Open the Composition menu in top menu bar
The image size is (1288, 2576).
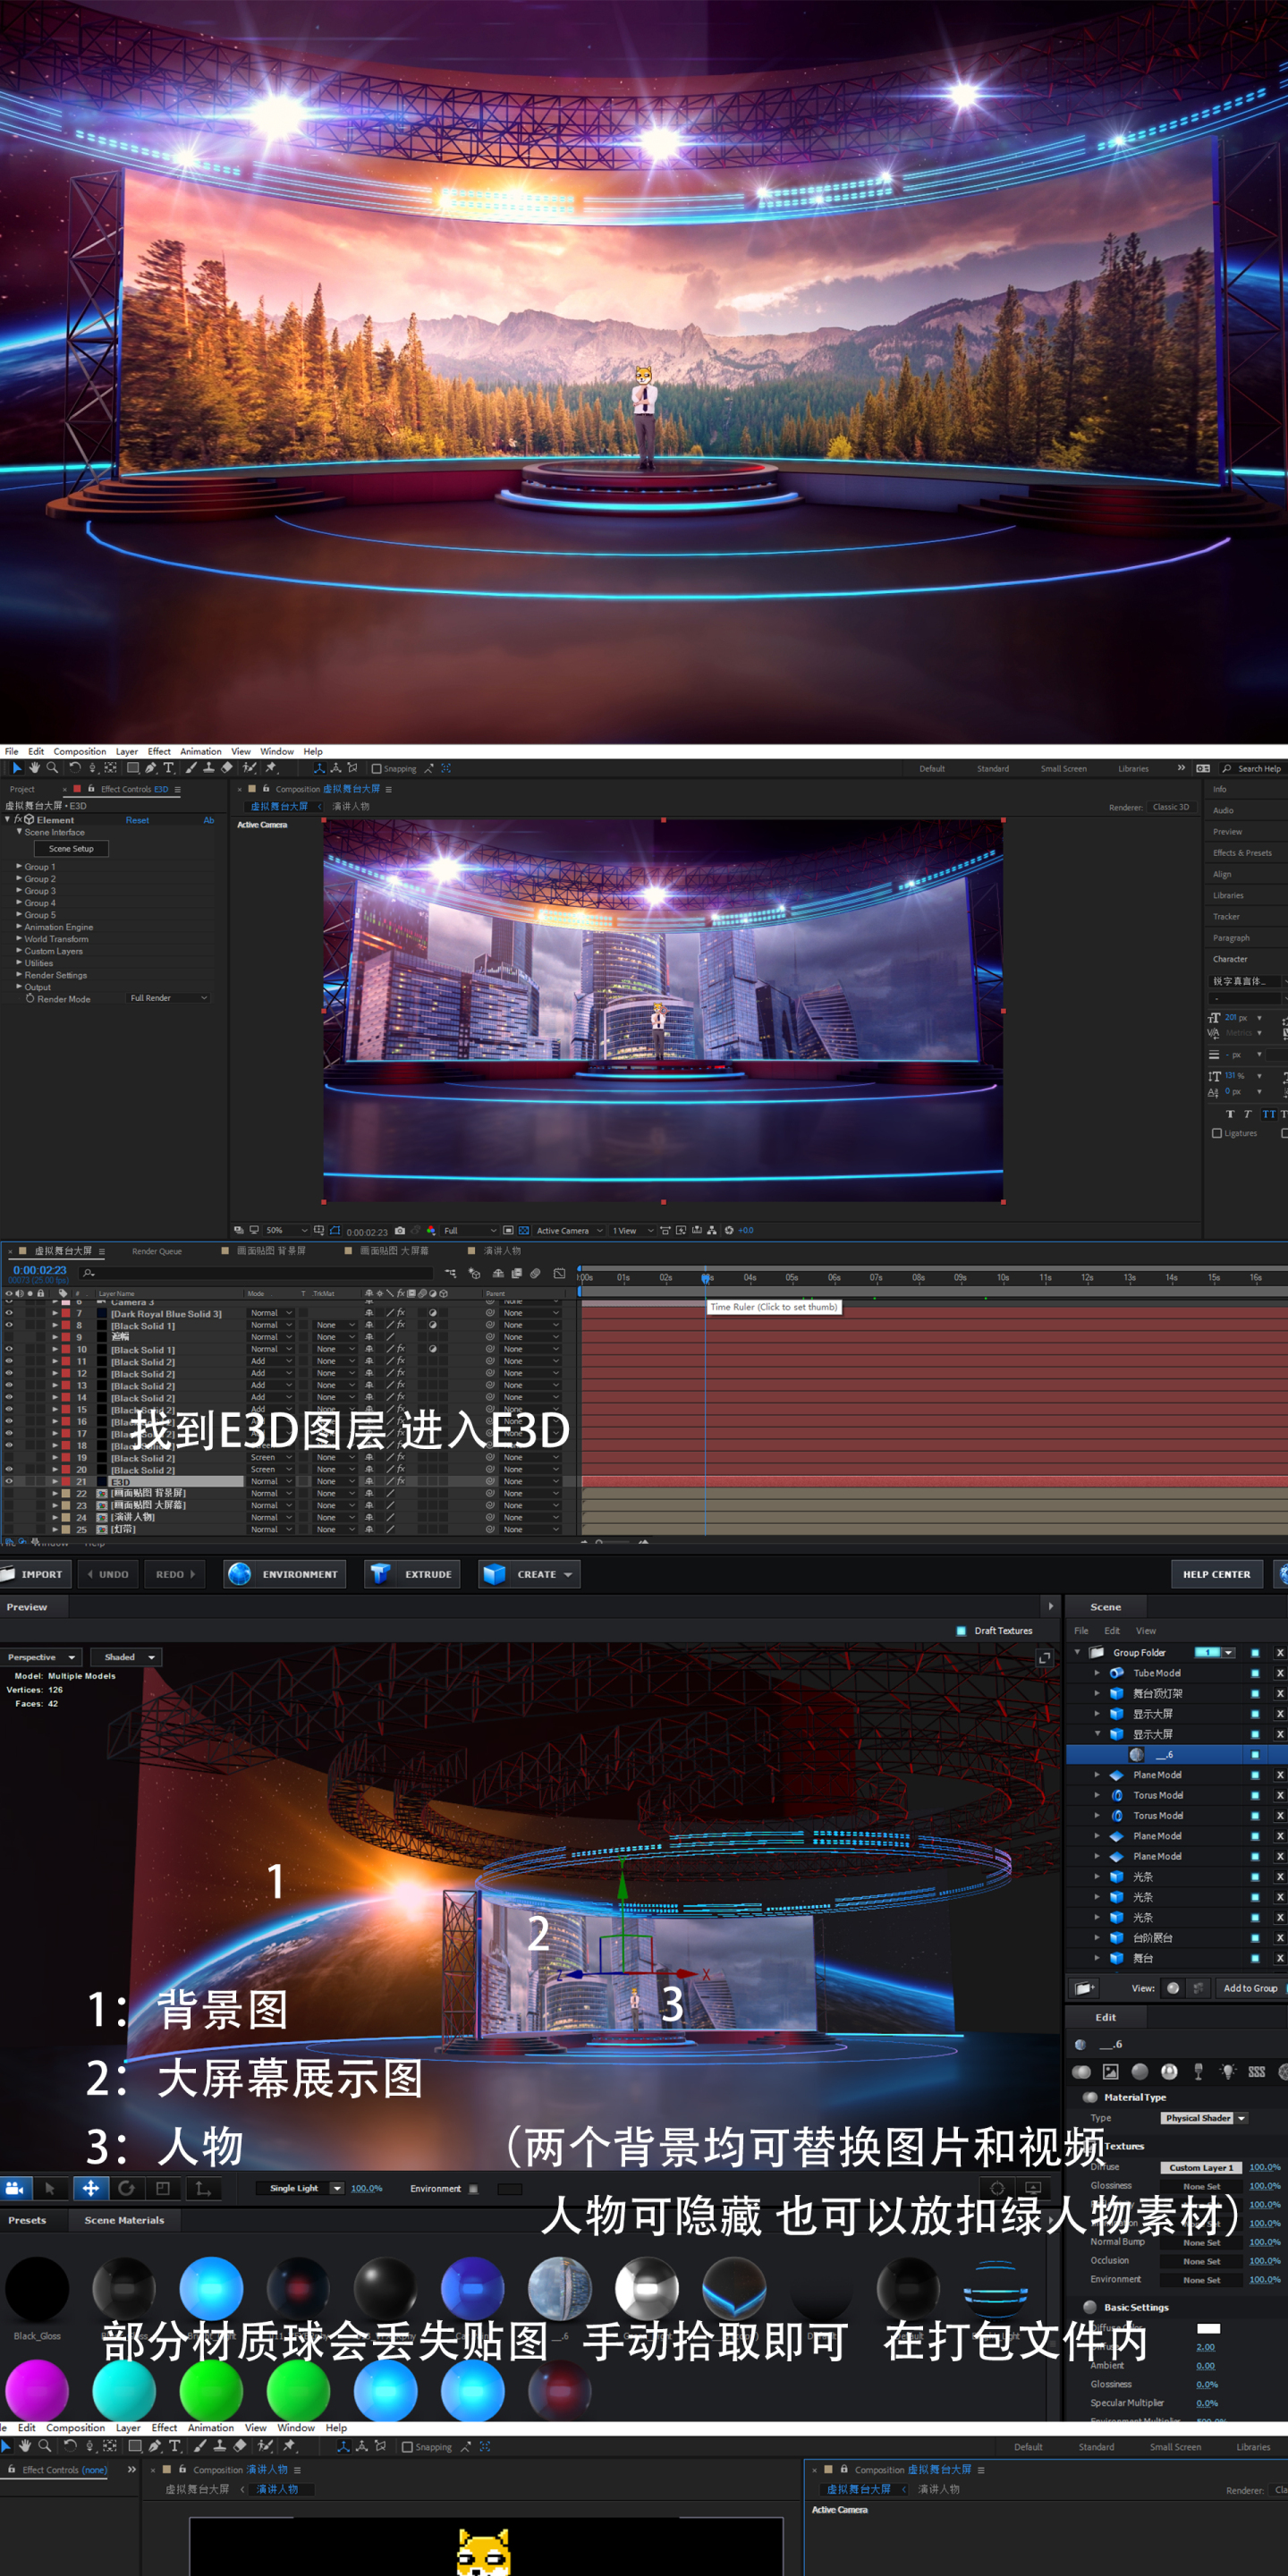point(80,752)
